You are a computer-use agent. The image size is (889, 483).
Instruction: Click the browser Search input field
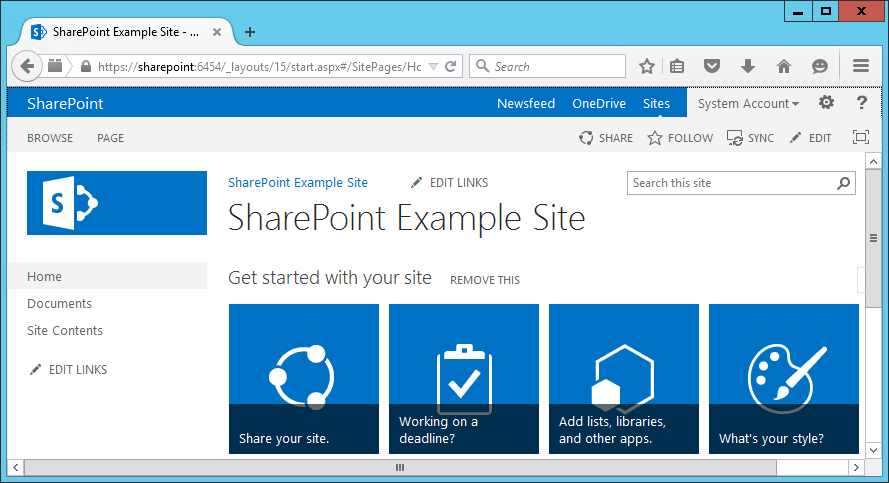tap(547, 66)
